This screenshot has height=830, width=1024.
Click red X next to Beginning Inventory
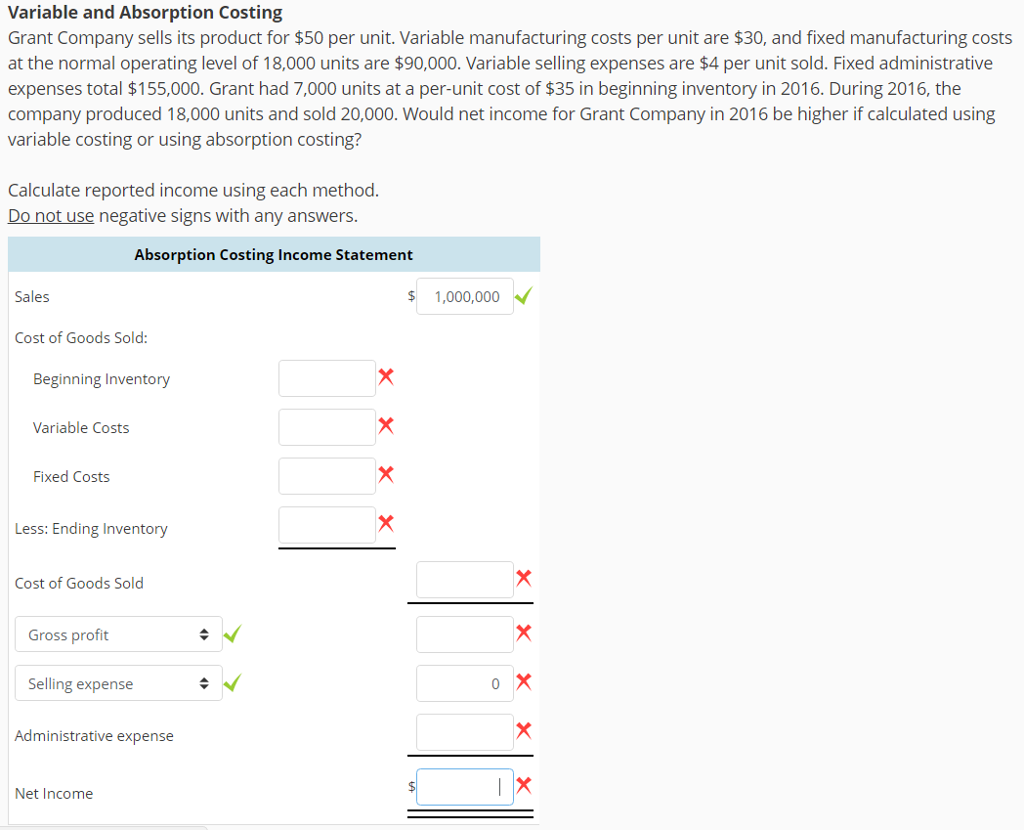pos(386,376)
